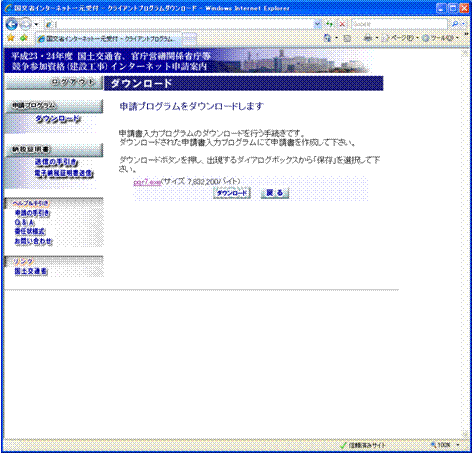Click the browser Back arrow button

(x=12, y=24)
